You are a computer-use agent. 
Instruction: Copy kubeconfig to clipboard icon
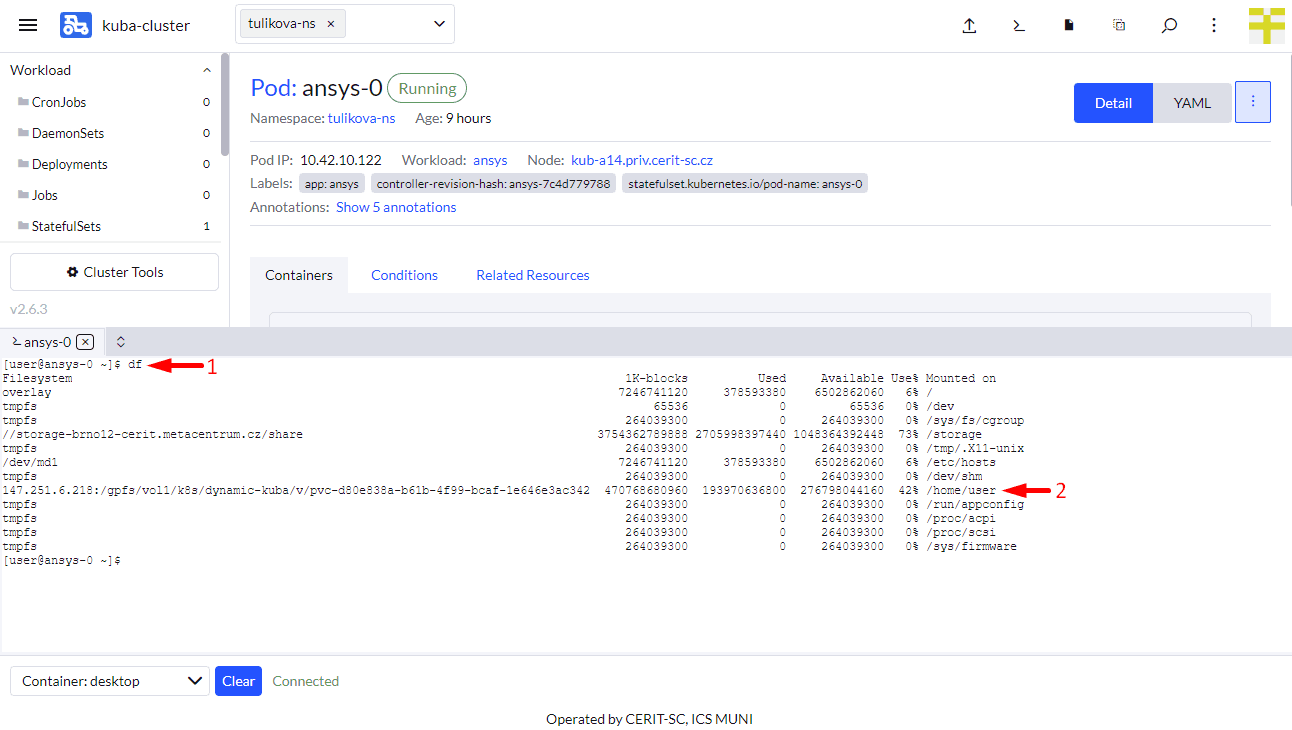(1119, 26)
